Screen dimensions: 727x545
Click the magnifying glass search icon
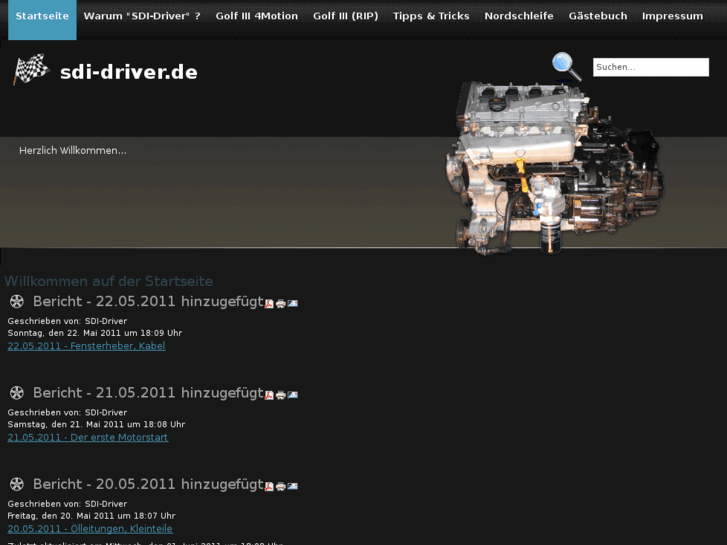[x=566, y=67]
